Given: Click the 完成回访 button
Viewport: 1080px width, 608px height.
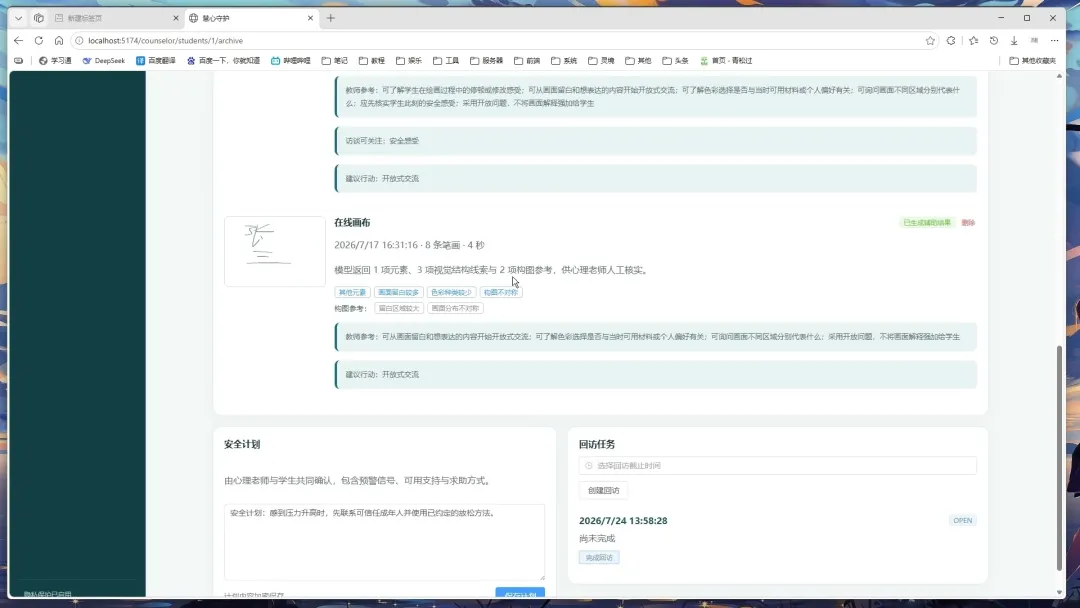Looking at the screenshot, I should click(599, 558).
